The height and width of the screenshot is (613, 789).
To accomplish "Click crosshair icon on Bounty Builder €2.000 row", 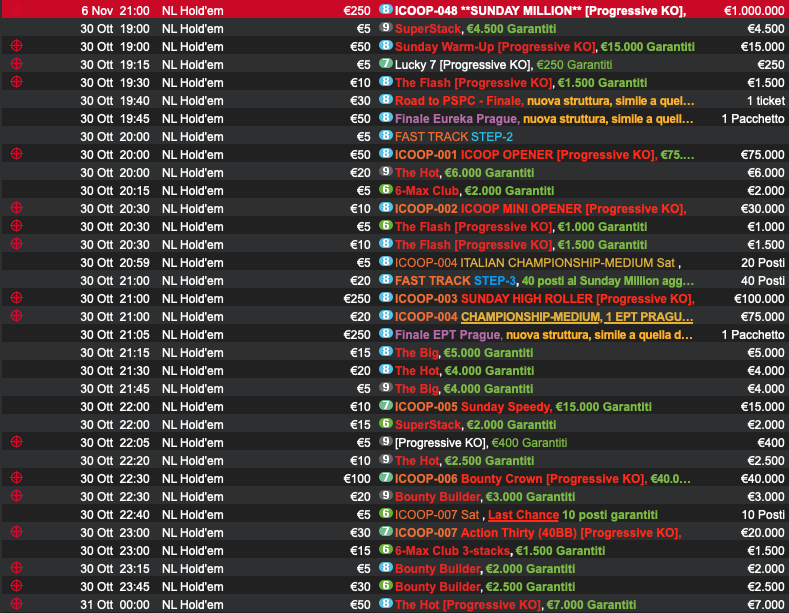I will click(17, 568).
